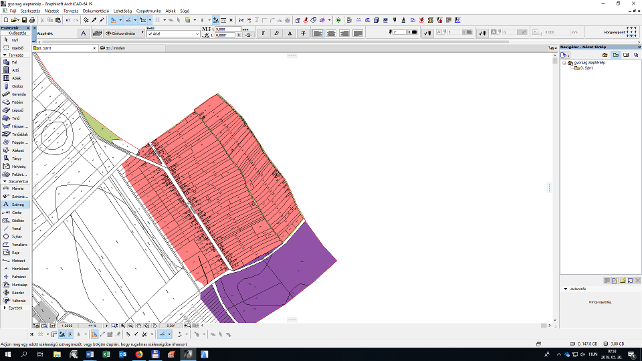642x361 pixels.
Task: Click the Undo icon in toolbar
Action: (68, 20)
